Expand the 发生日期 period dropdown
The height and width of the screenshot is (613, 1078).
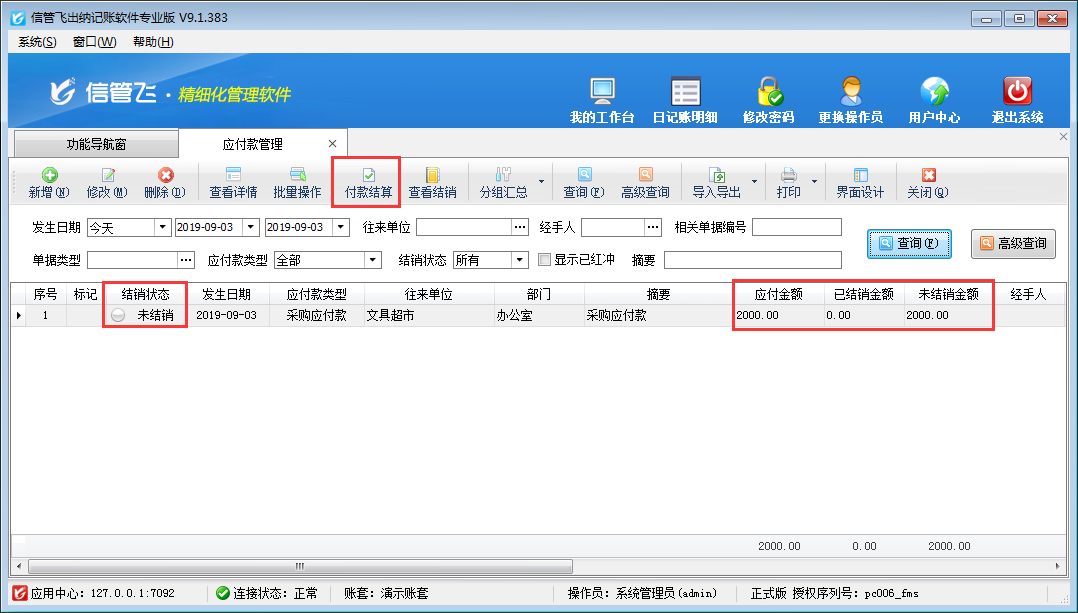point(162,228)
